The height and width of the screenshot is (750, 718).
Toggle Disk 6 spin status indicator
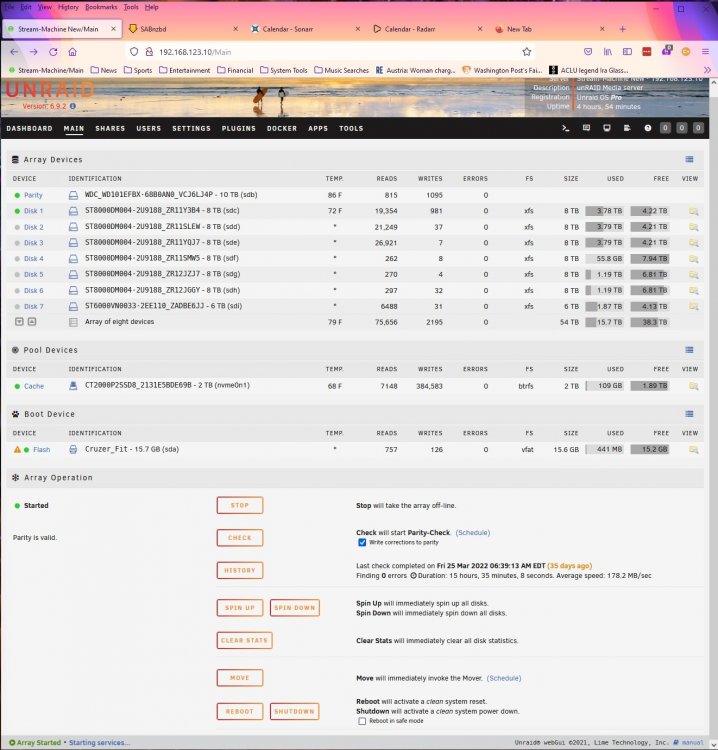(x=17, y=291)
